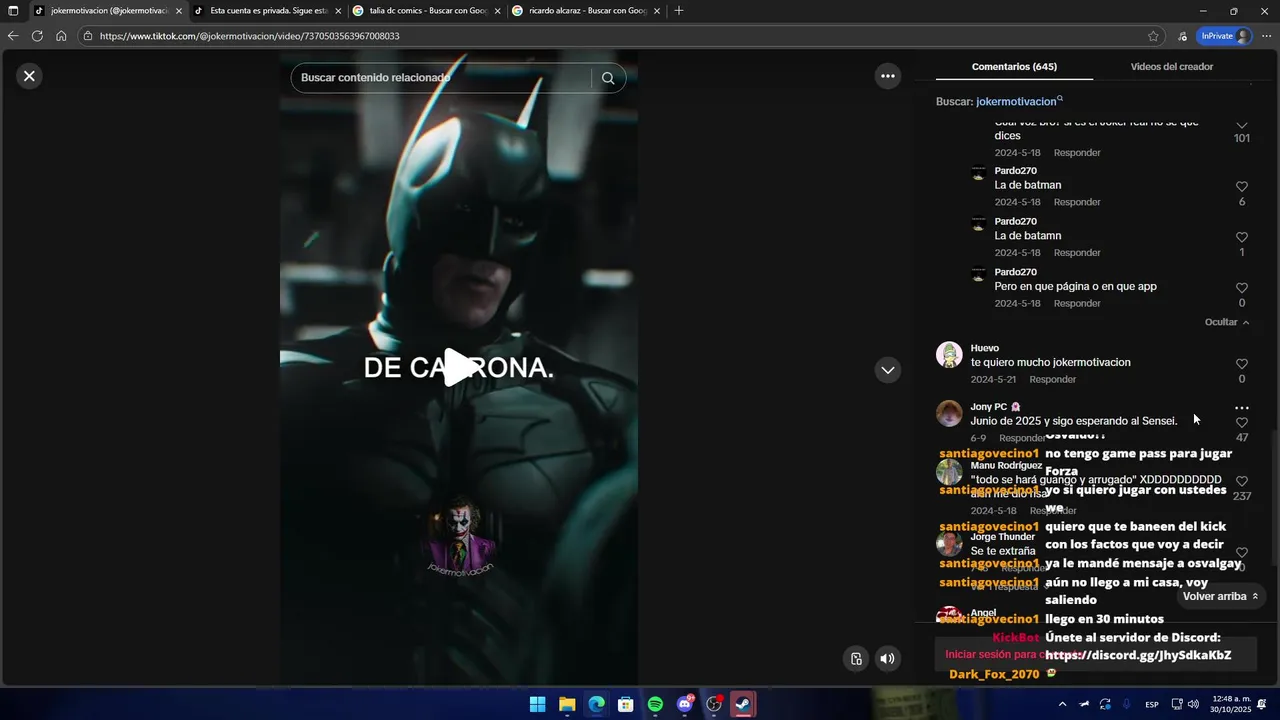Focus the 'Buscar contenido relacionado' search field
Screen dimensions: 1280x720
tap(444, 78)
